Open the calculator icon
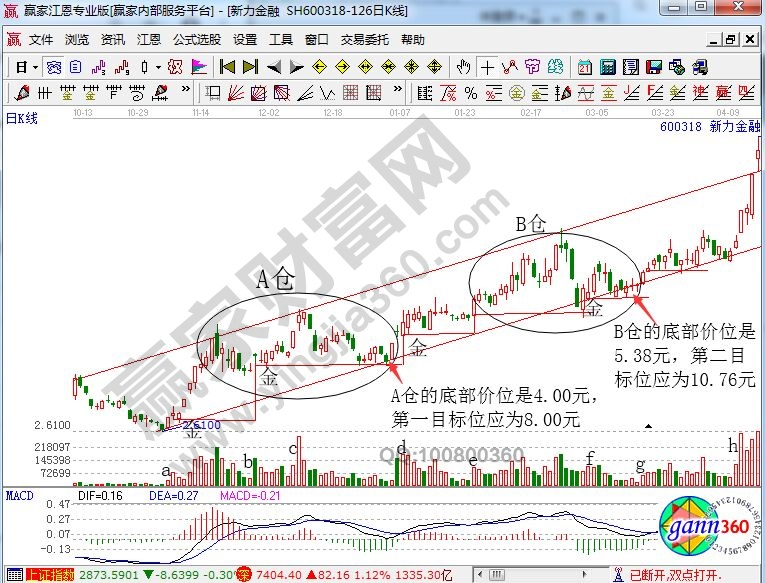This screenshot has height=583, width=765. (x=608, y=67)
